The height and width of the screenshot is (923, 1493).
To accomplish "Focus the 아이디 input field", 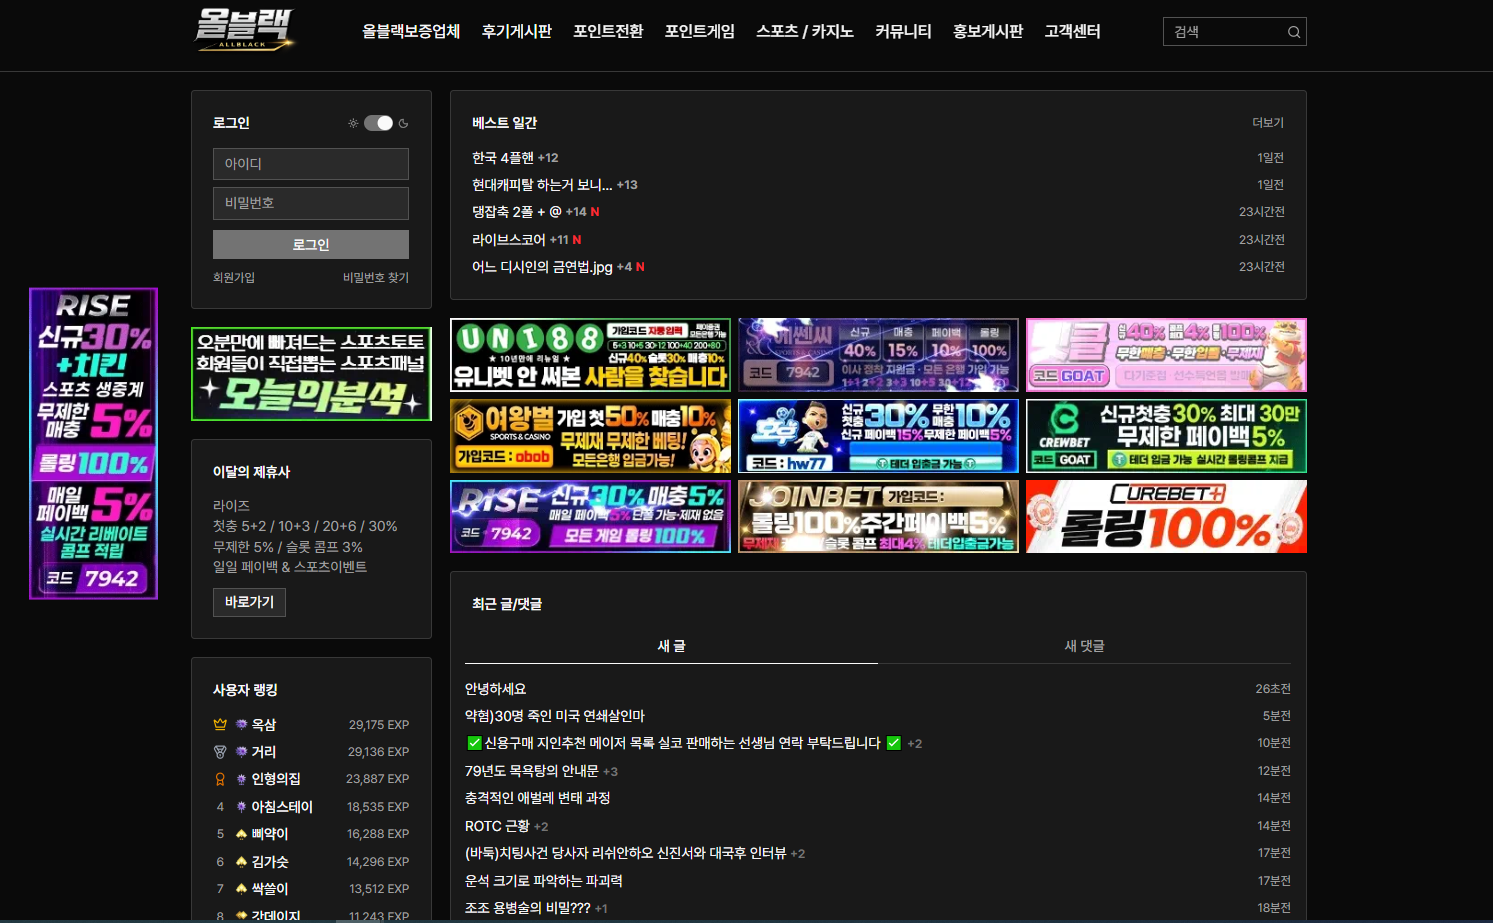I will (x=310, y=164).
